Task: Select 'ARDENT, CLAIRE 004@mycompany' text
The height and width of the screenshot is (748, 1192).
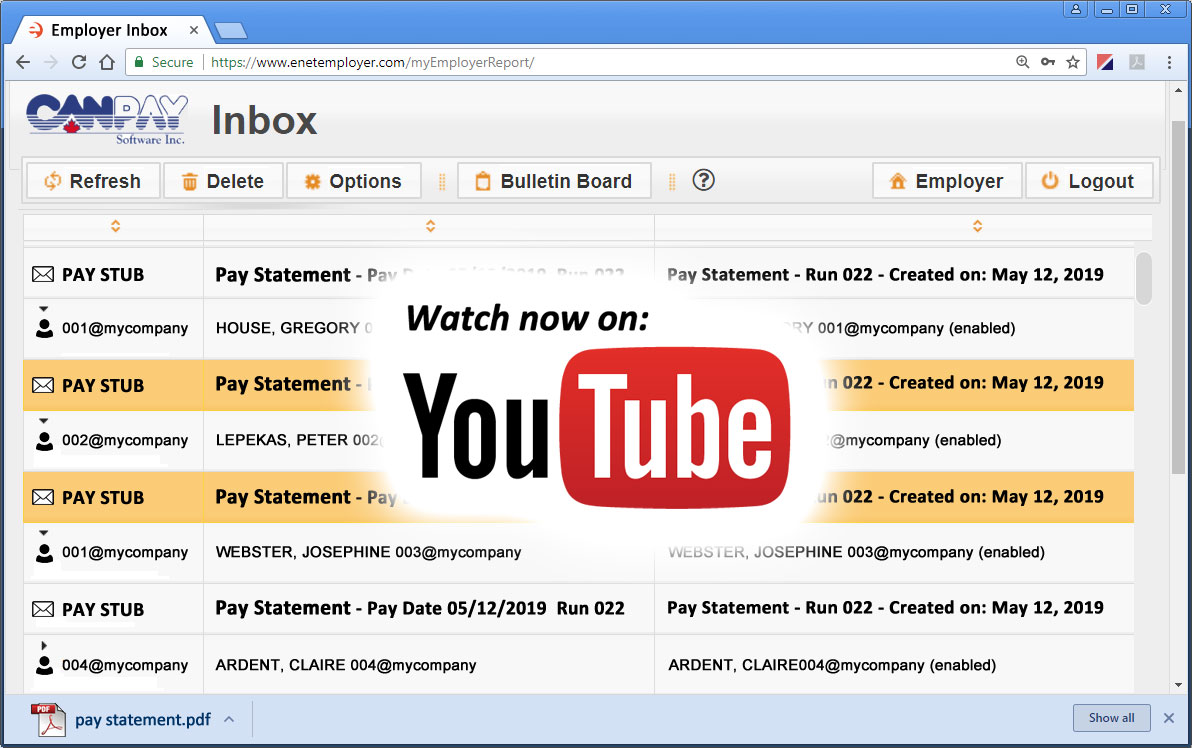Action: [x=346, y=665]
